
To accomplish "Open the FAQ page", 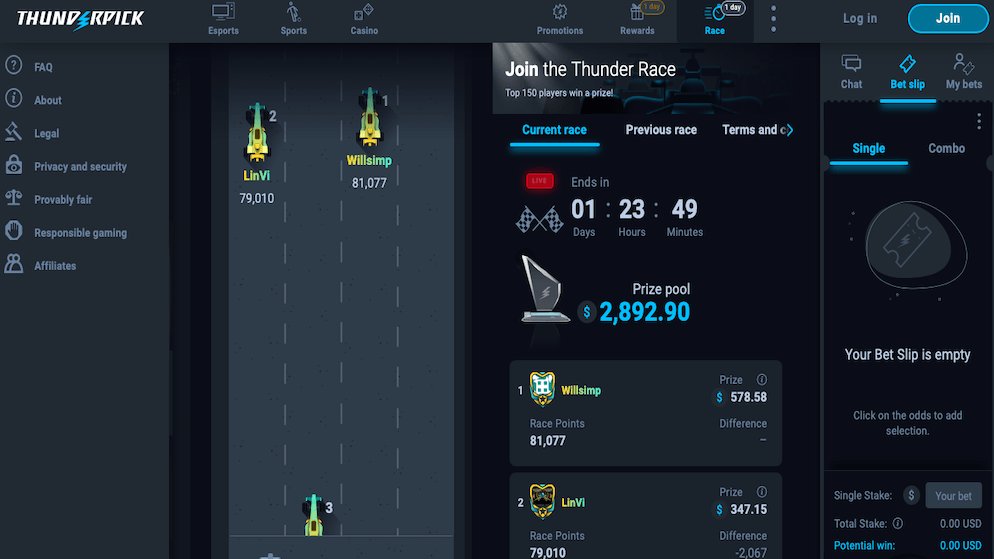I will [x=43, y=67].
